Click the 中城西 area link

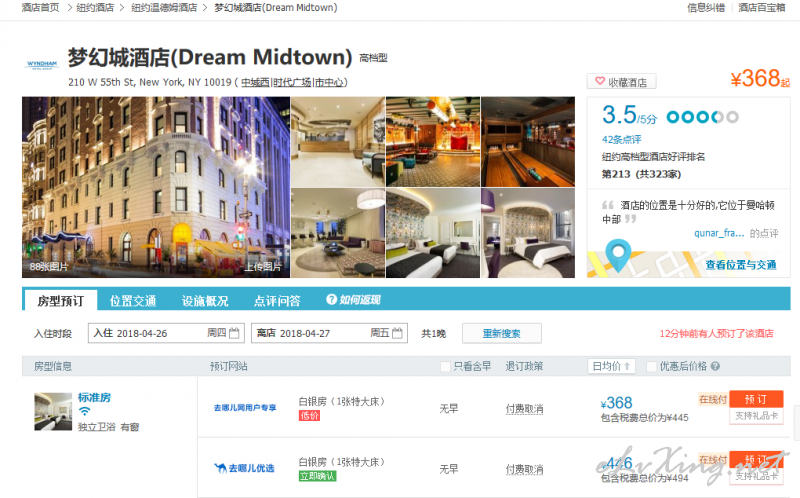click(255, 82)
